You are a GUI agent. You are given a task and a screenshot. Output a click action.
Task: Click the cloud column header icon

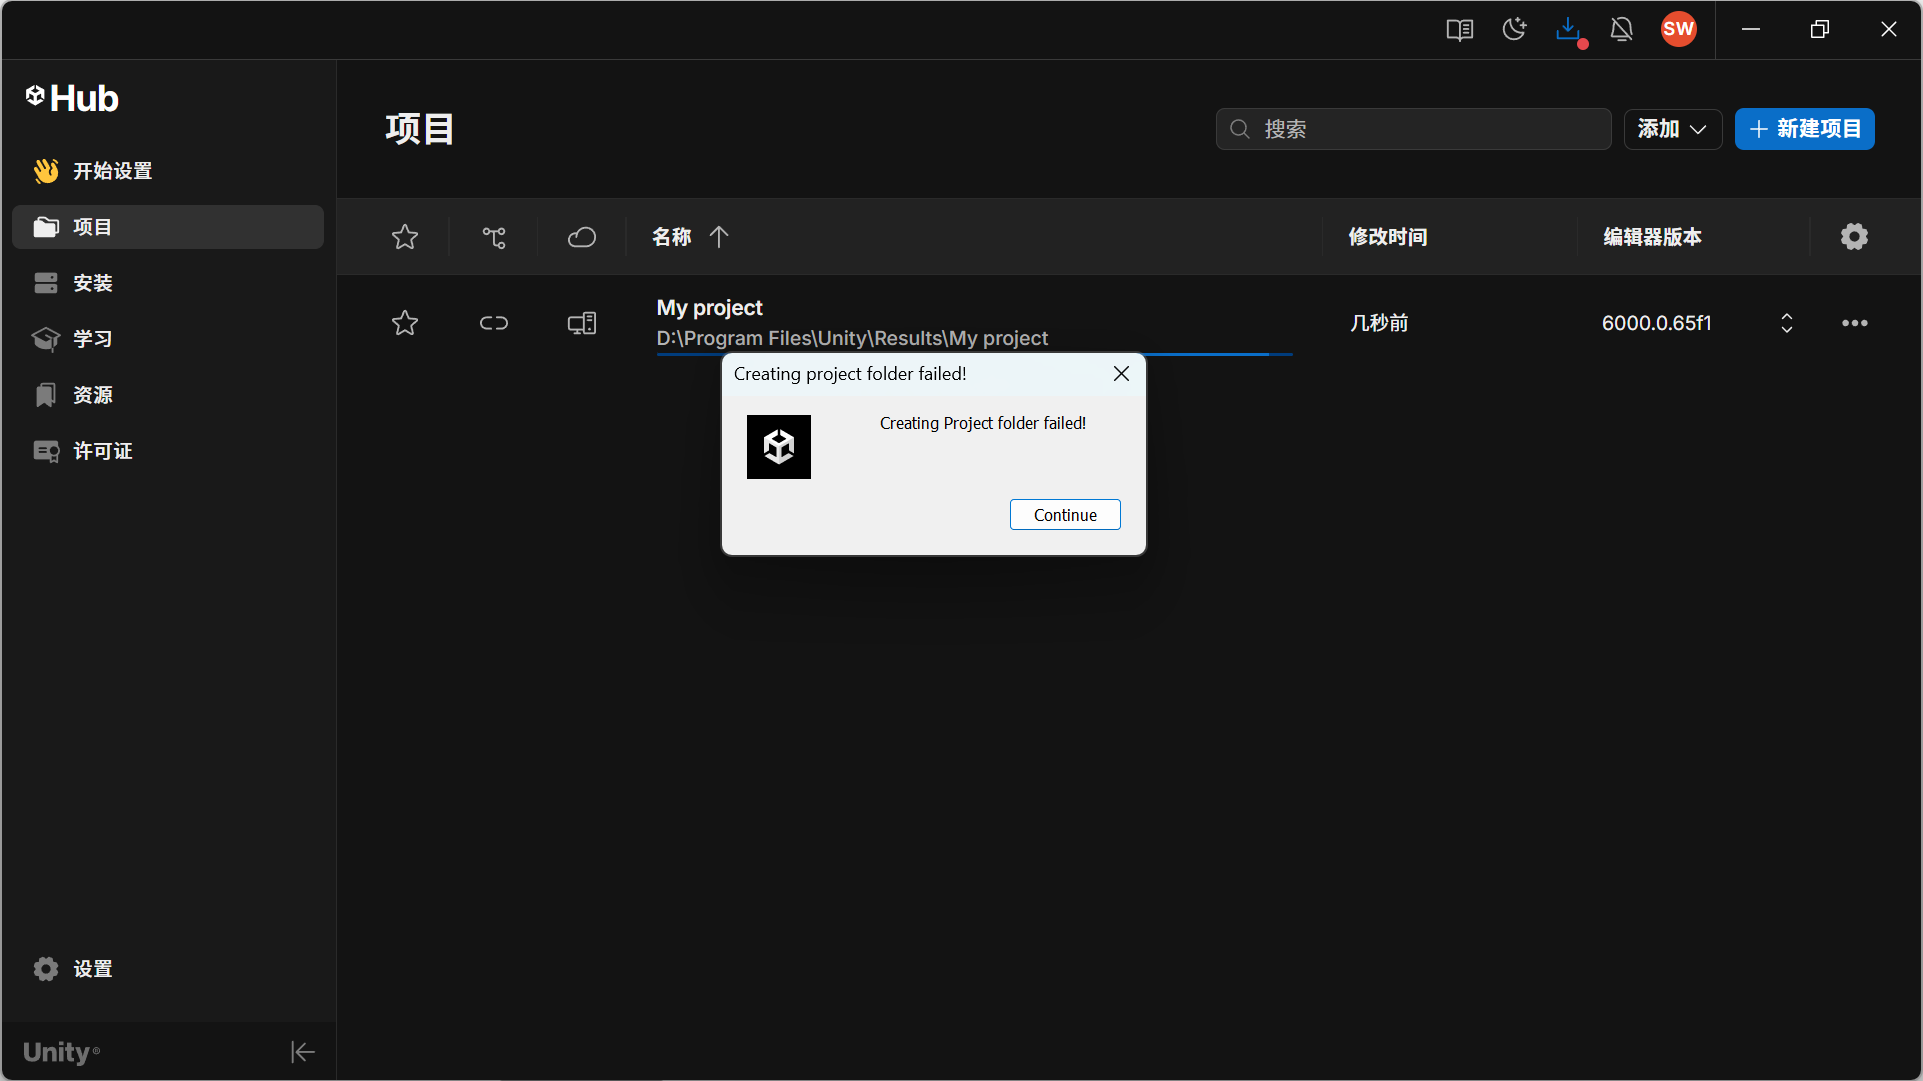click(x=582, y=237)
